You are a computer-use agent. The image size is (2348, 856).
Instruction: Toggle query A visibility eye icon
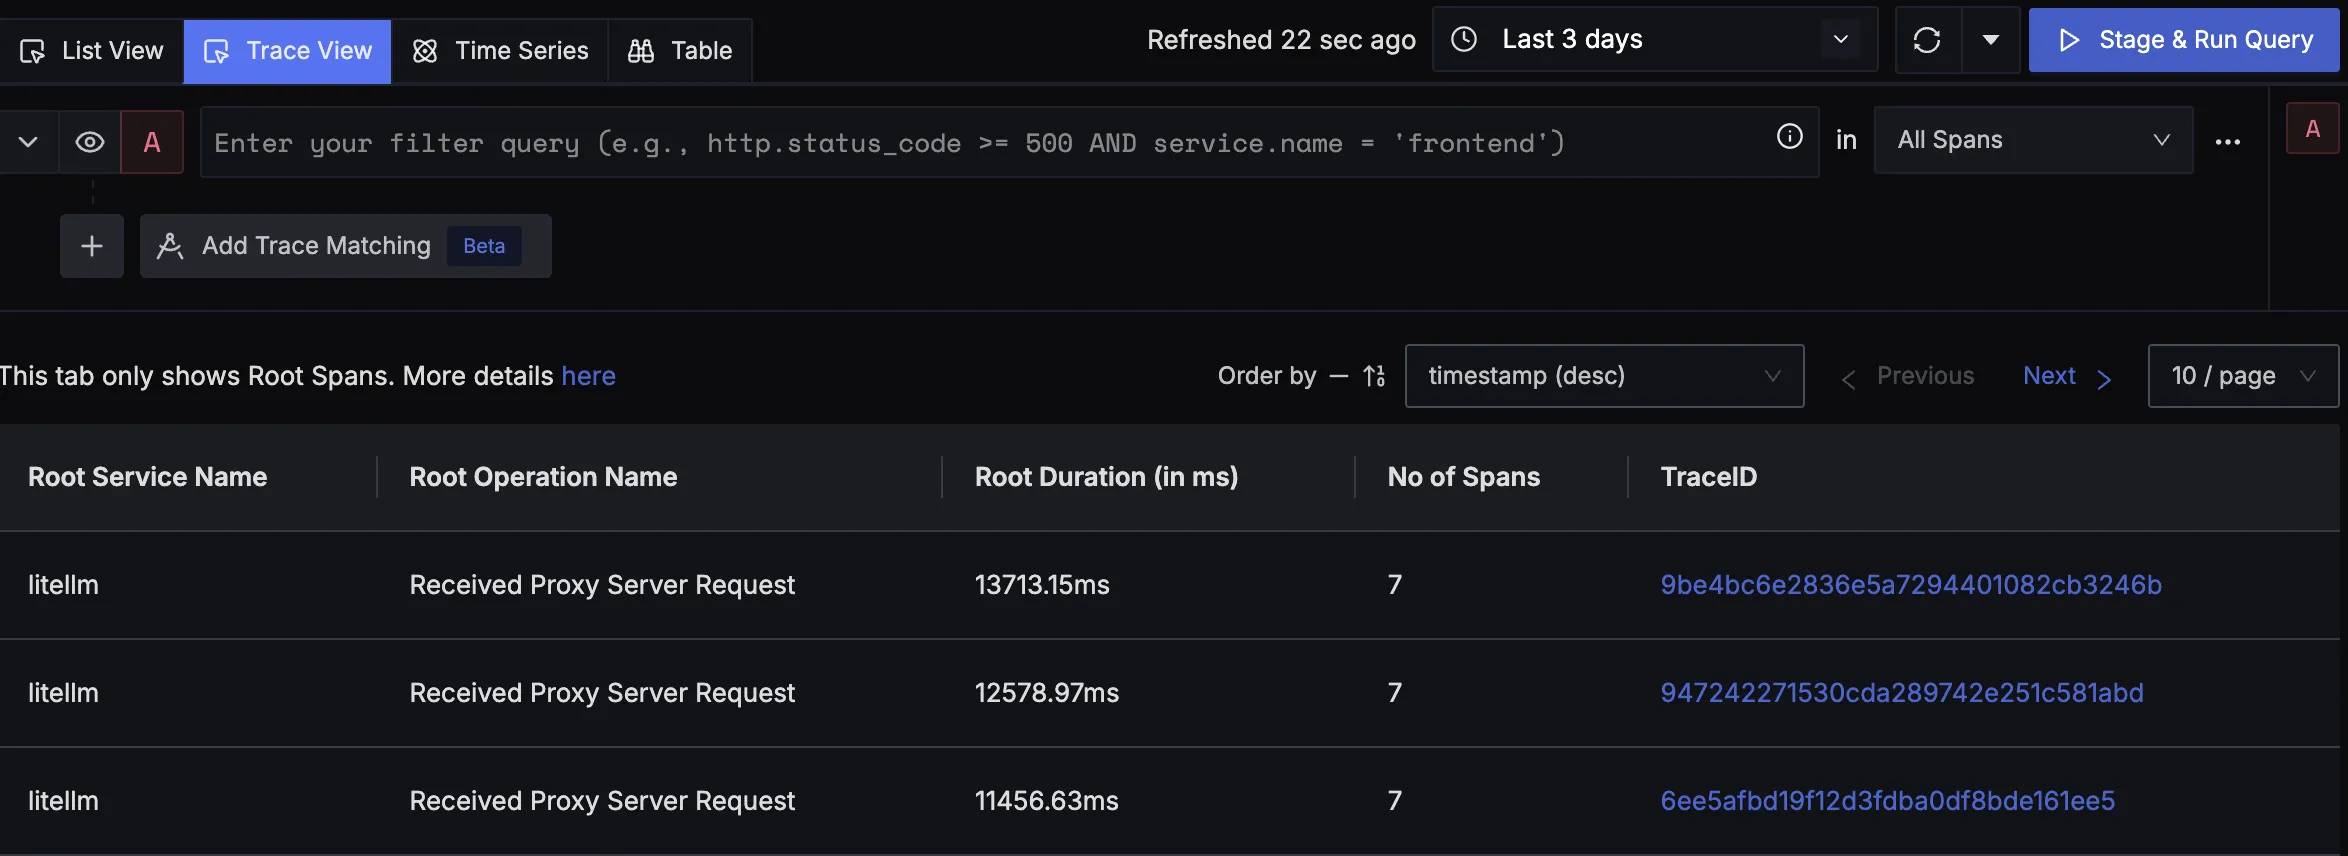point(90,142)
